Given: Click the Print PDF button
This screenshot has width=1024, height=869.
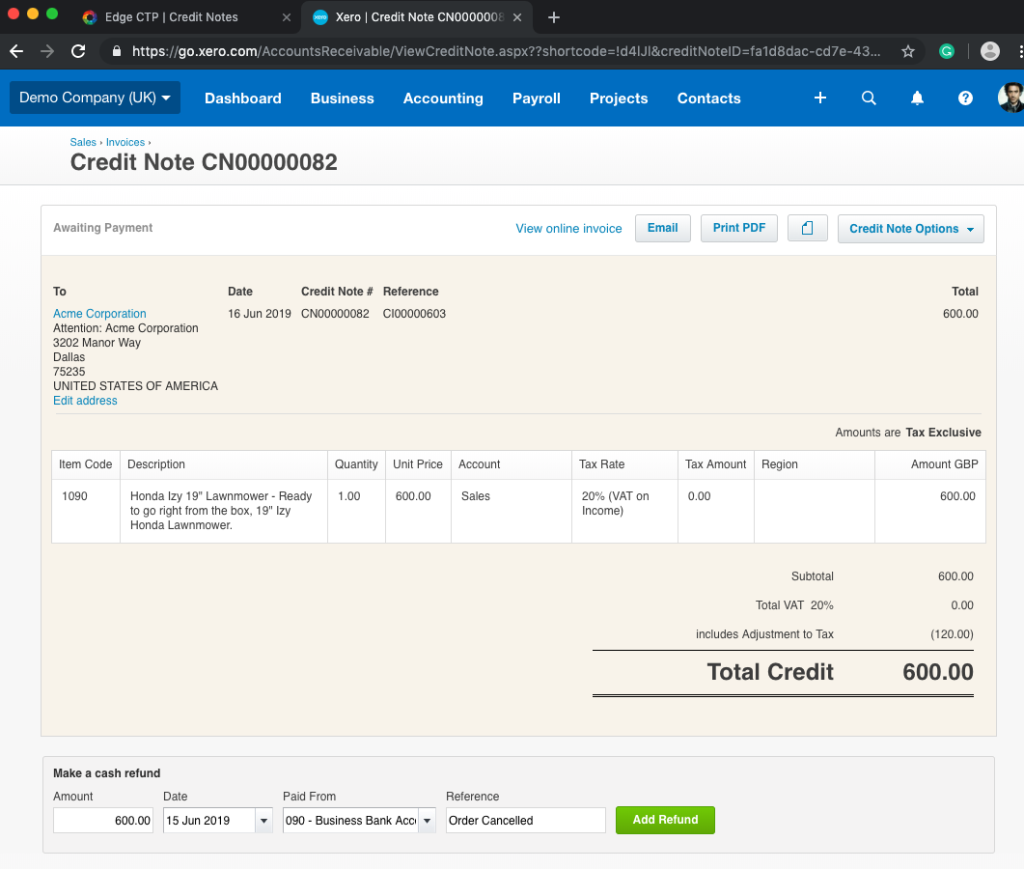Looking at the screenshot, I should pos(739,228).
